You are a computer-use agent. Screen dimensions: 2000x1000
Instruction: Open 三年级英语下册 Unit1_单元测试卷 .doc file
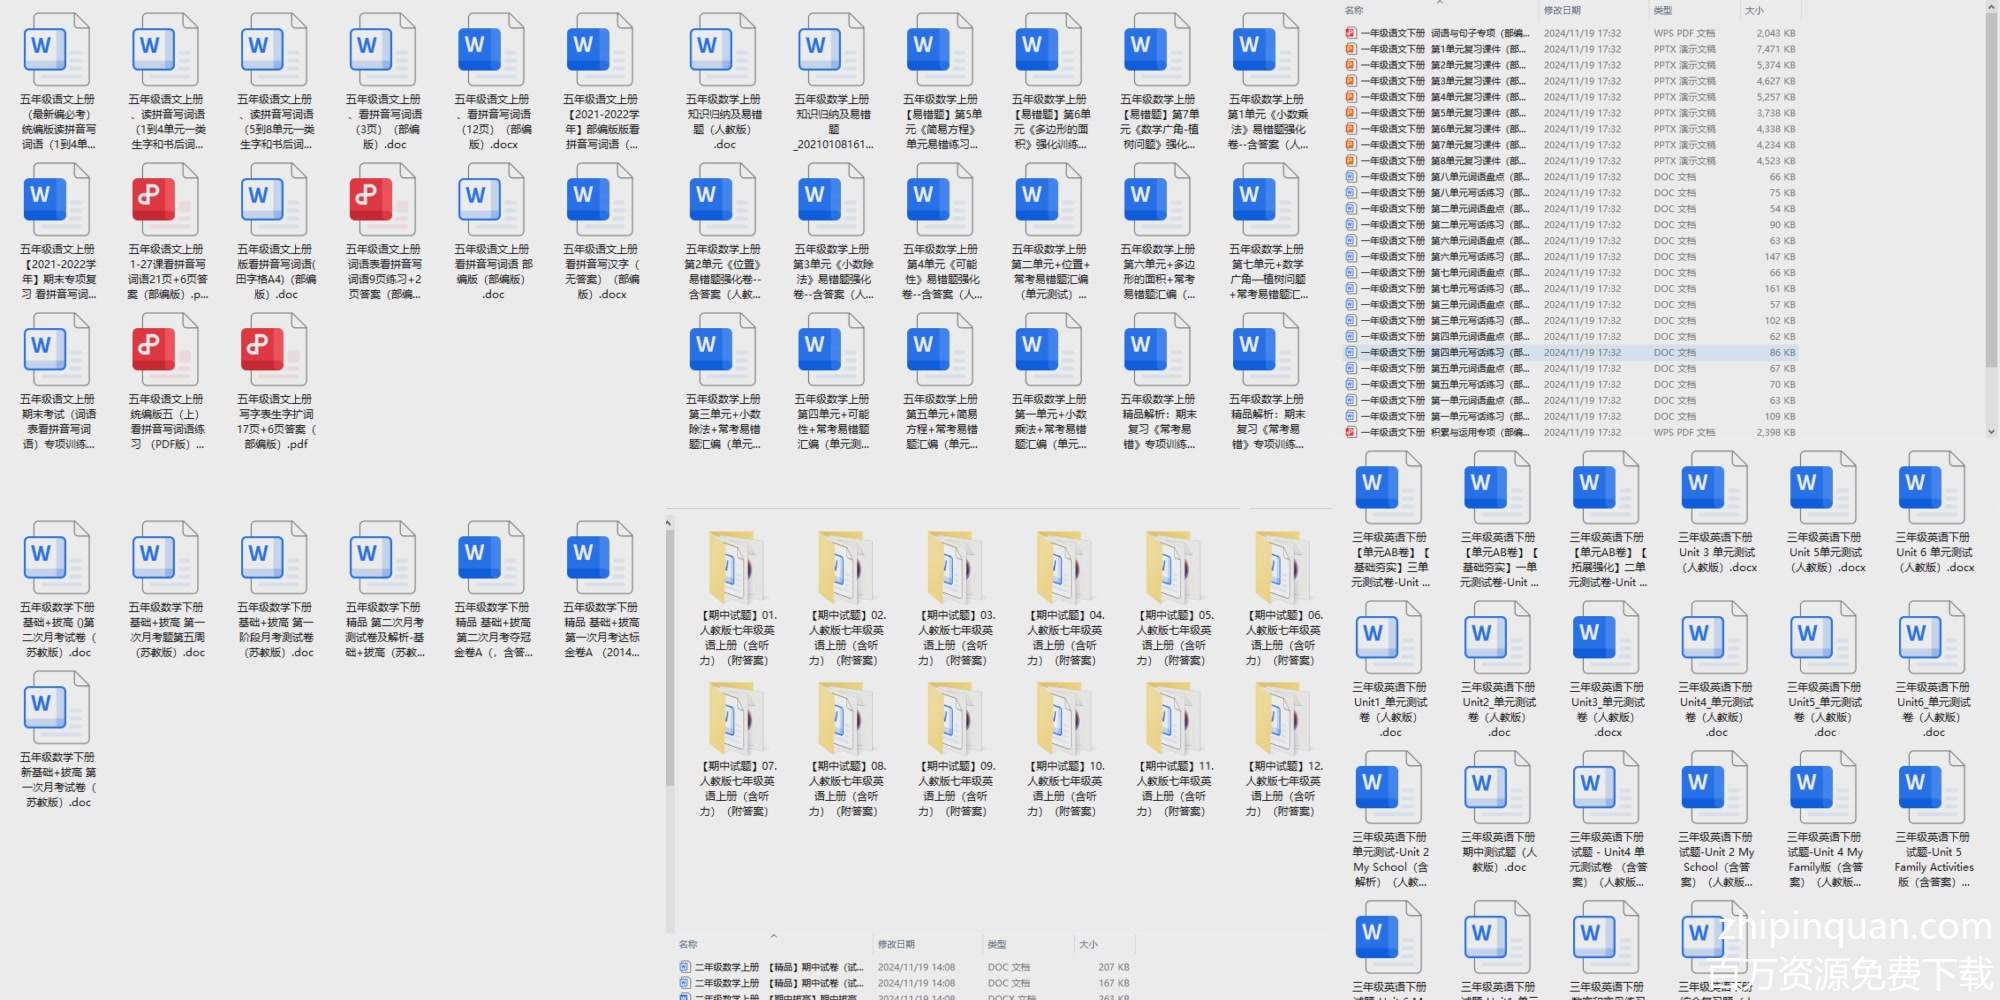pyautogui.click(x=1389, y=640)
